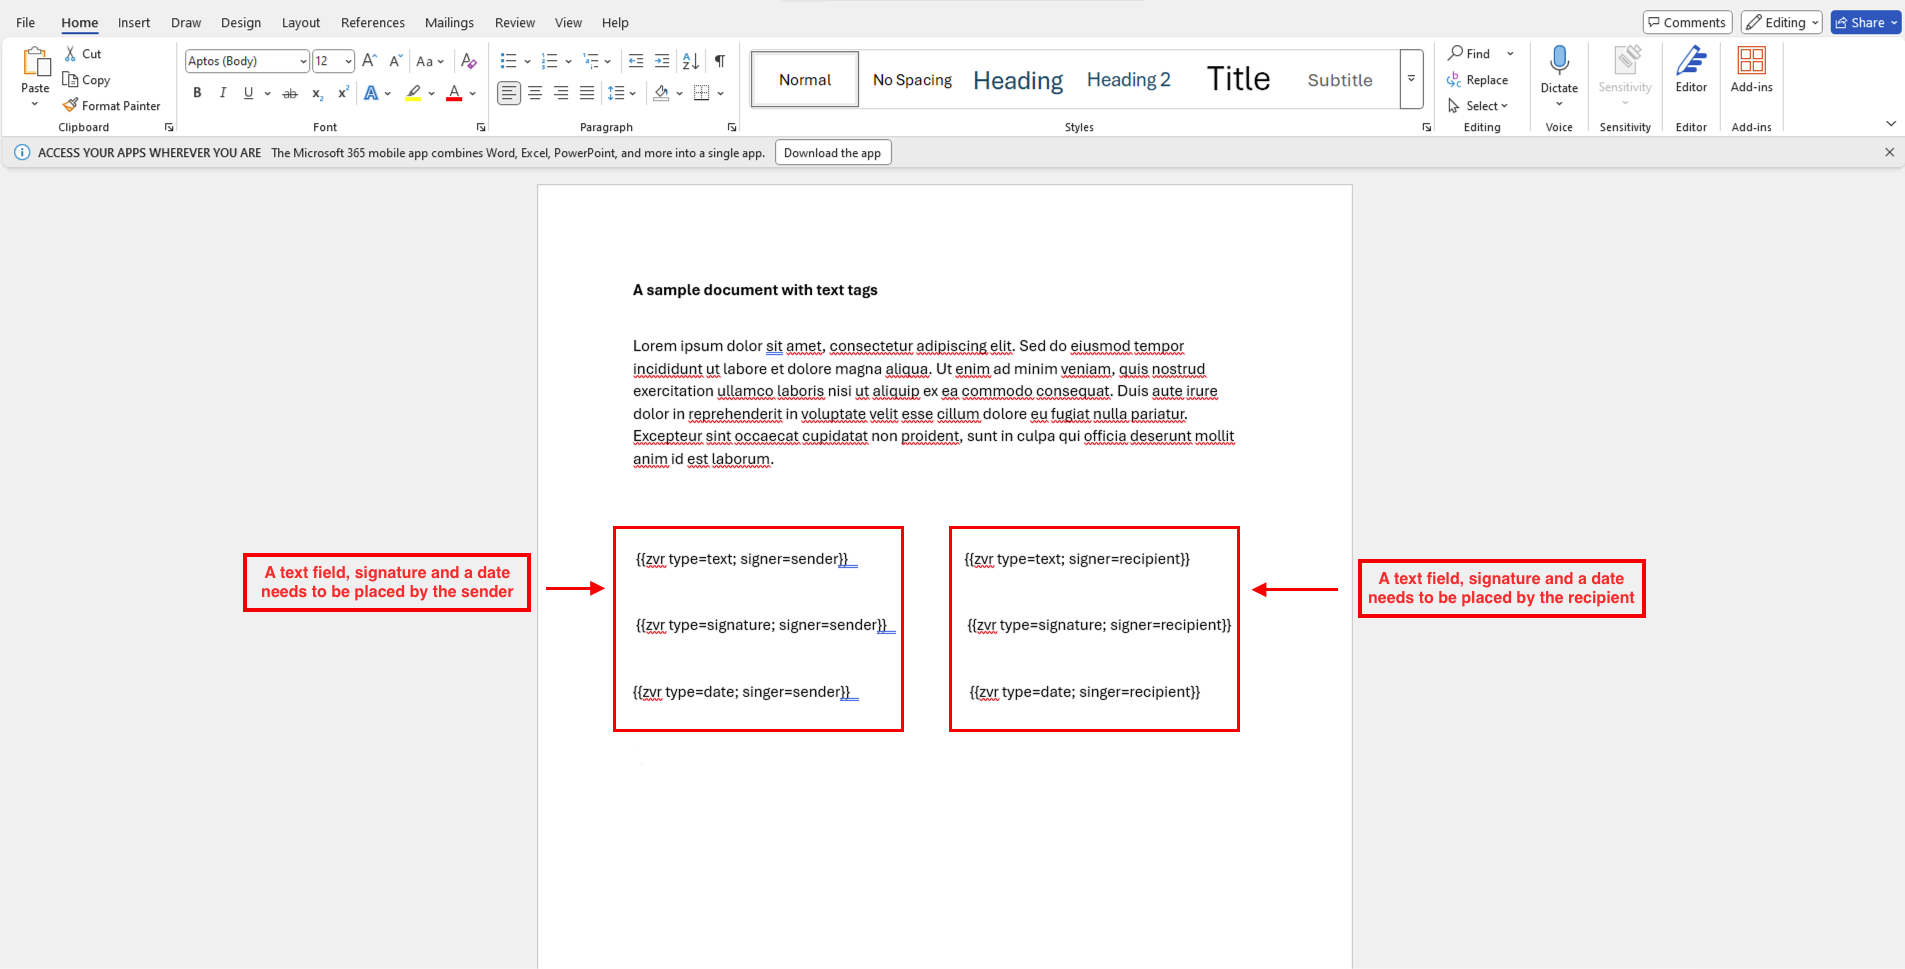
Task: Toggle subscript formatting
Action: click(317, 93)
